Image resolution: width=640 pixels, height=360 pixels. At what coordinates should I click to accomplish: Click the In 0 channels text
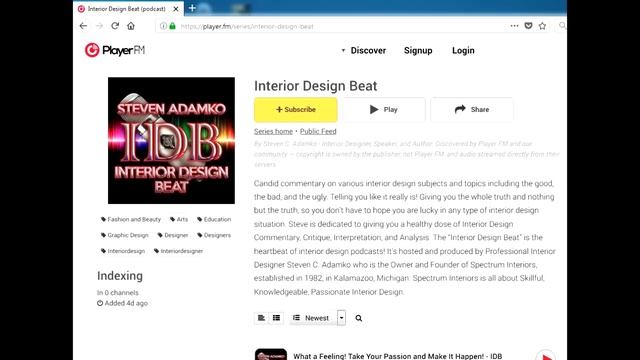118,293
